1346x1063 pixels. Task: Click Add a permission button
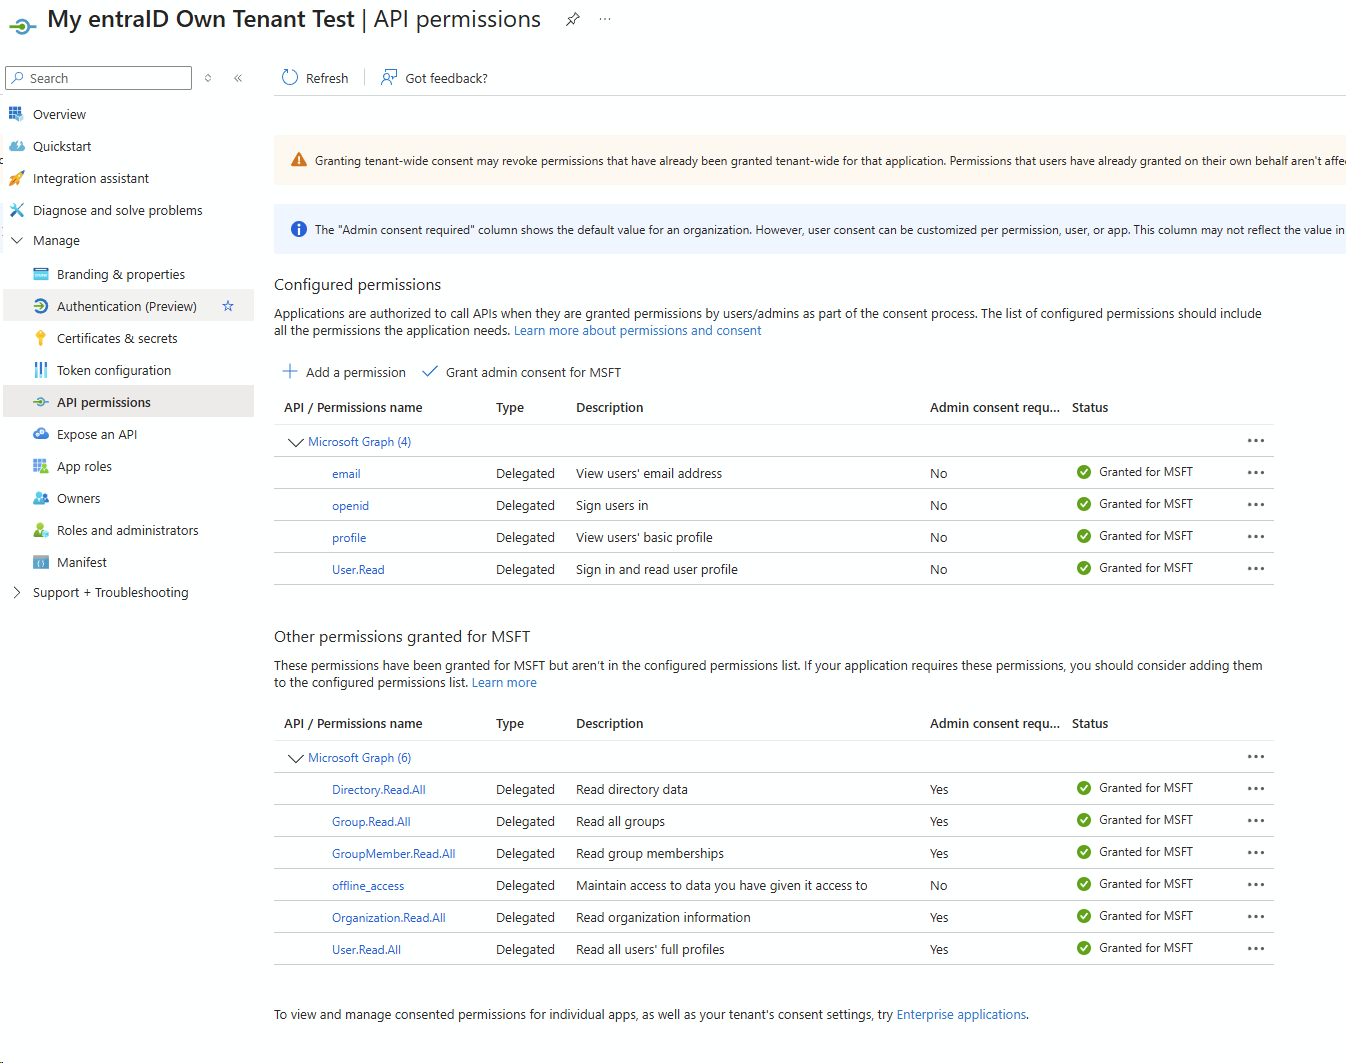(344, 373)
